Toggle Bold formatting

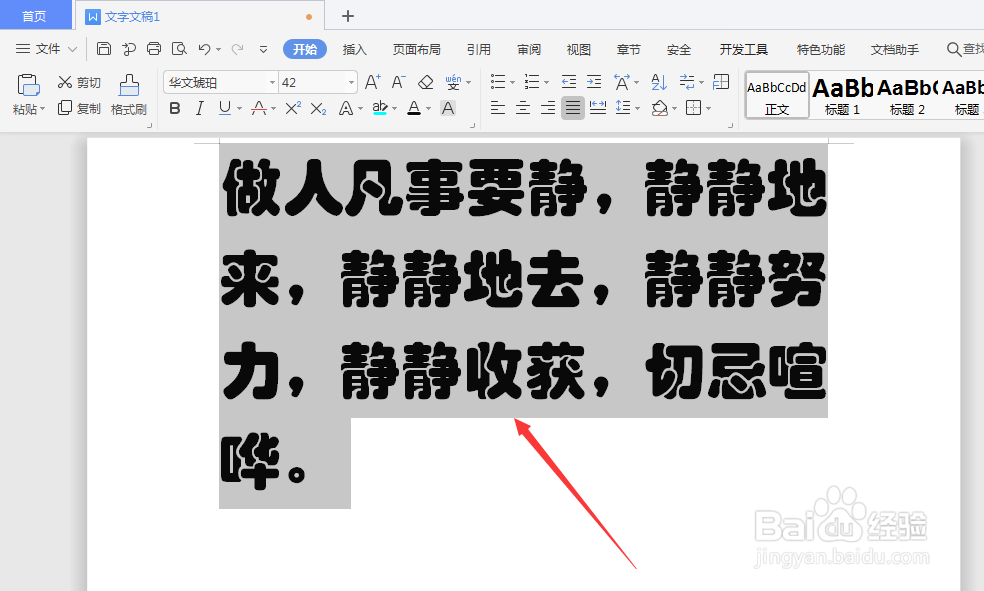(175, 109)
